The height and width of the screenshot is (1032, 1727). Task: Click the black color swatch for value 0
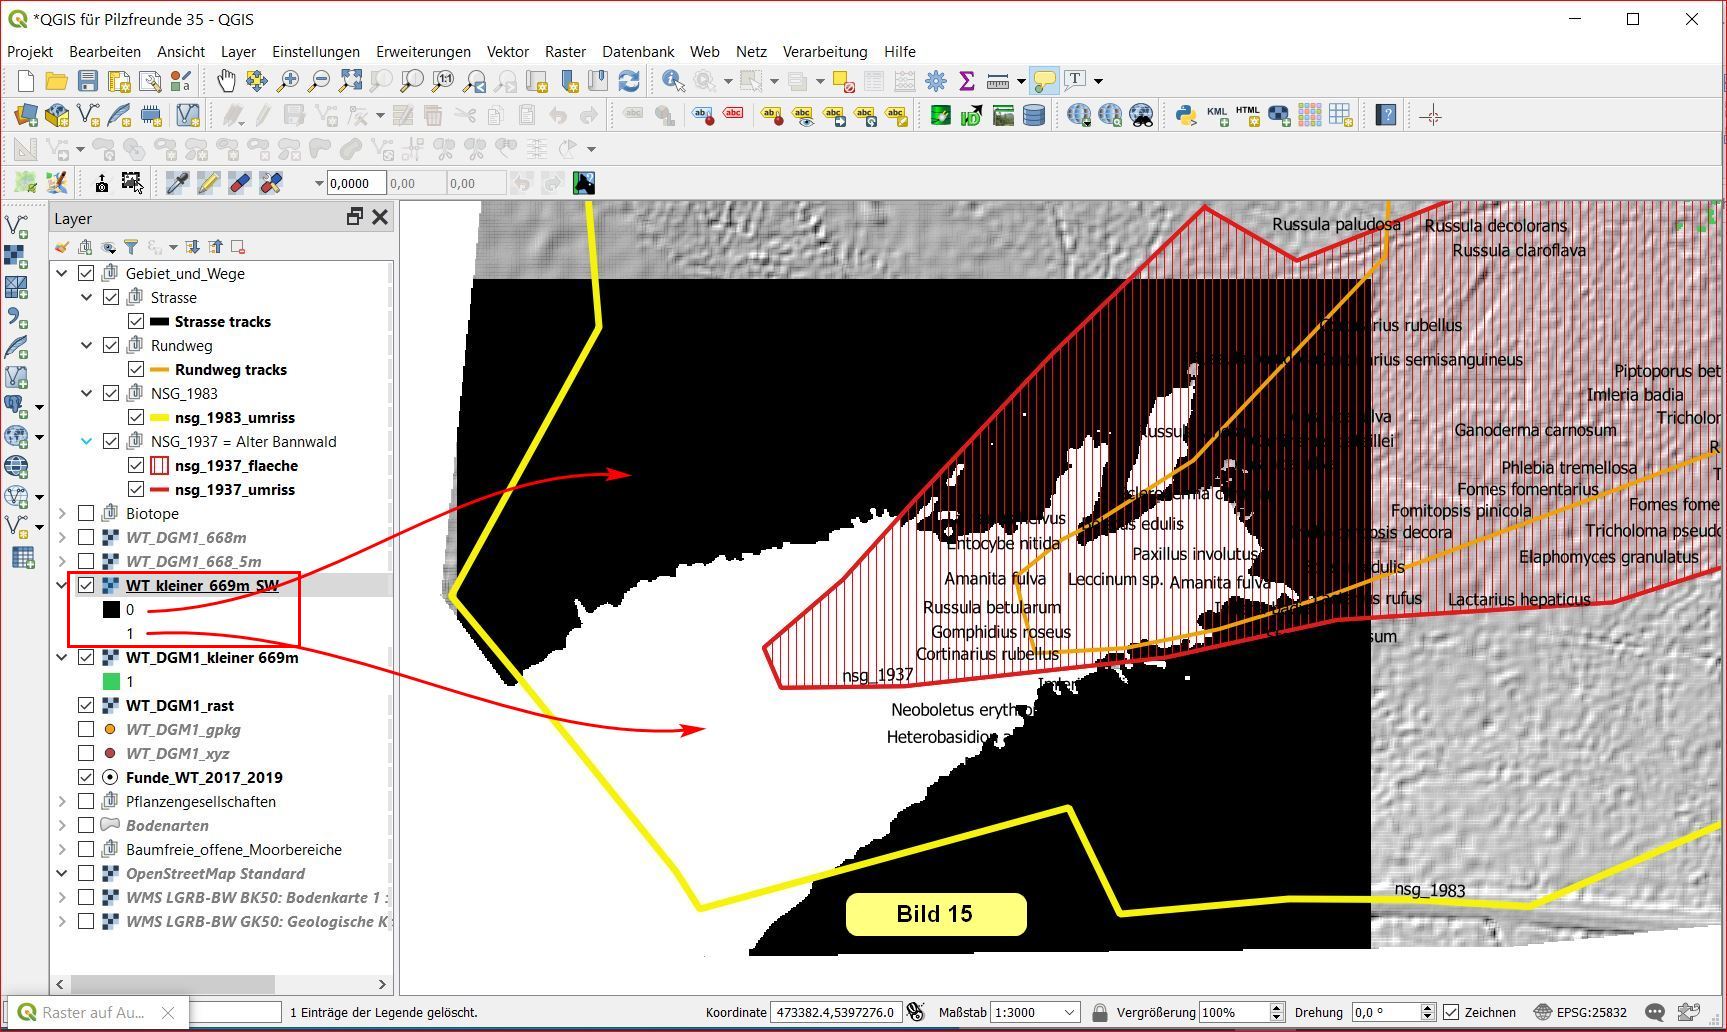111,609
